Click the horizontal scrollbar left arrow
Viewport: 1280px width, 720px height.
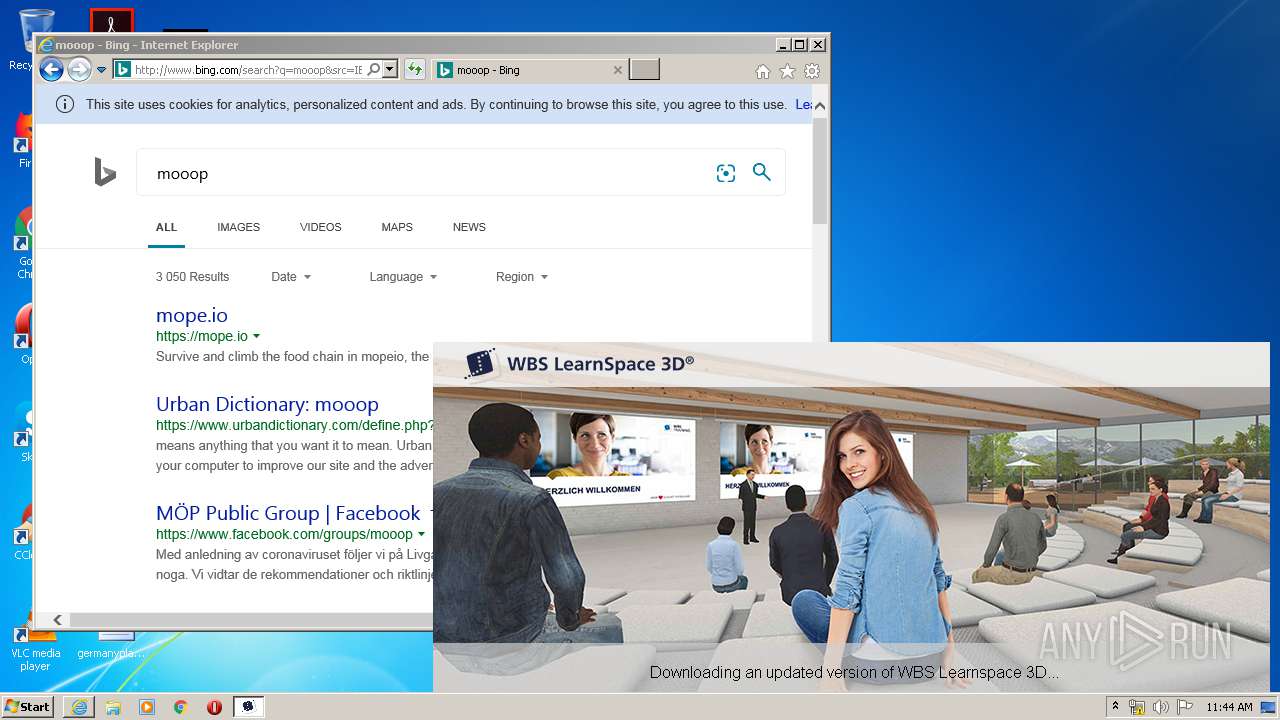click(57, 620)
